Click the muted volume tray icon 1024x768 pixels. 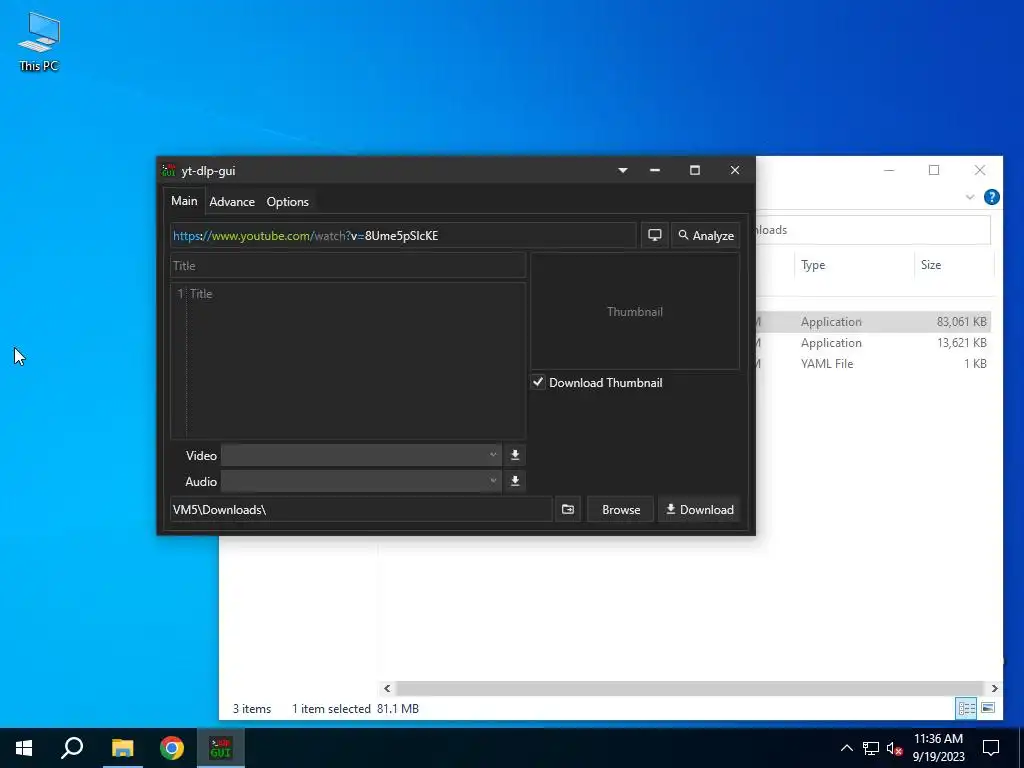click(894, 748)
